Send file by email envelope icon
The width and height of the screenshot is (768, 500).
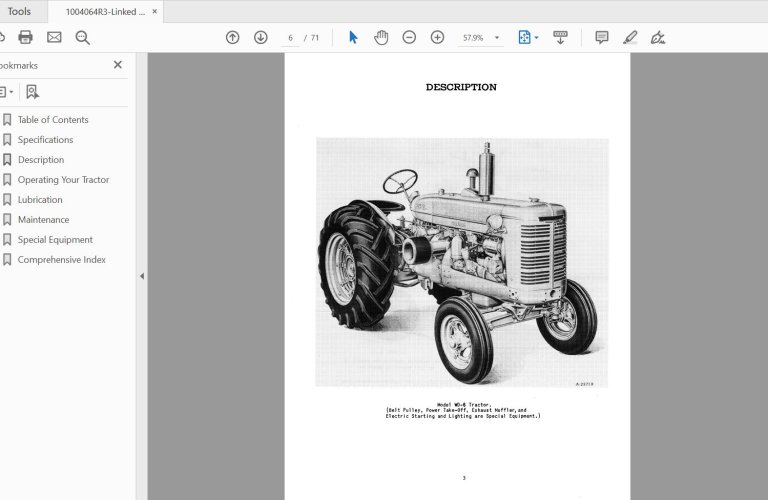pyautogui.click(x=54, y=37)
